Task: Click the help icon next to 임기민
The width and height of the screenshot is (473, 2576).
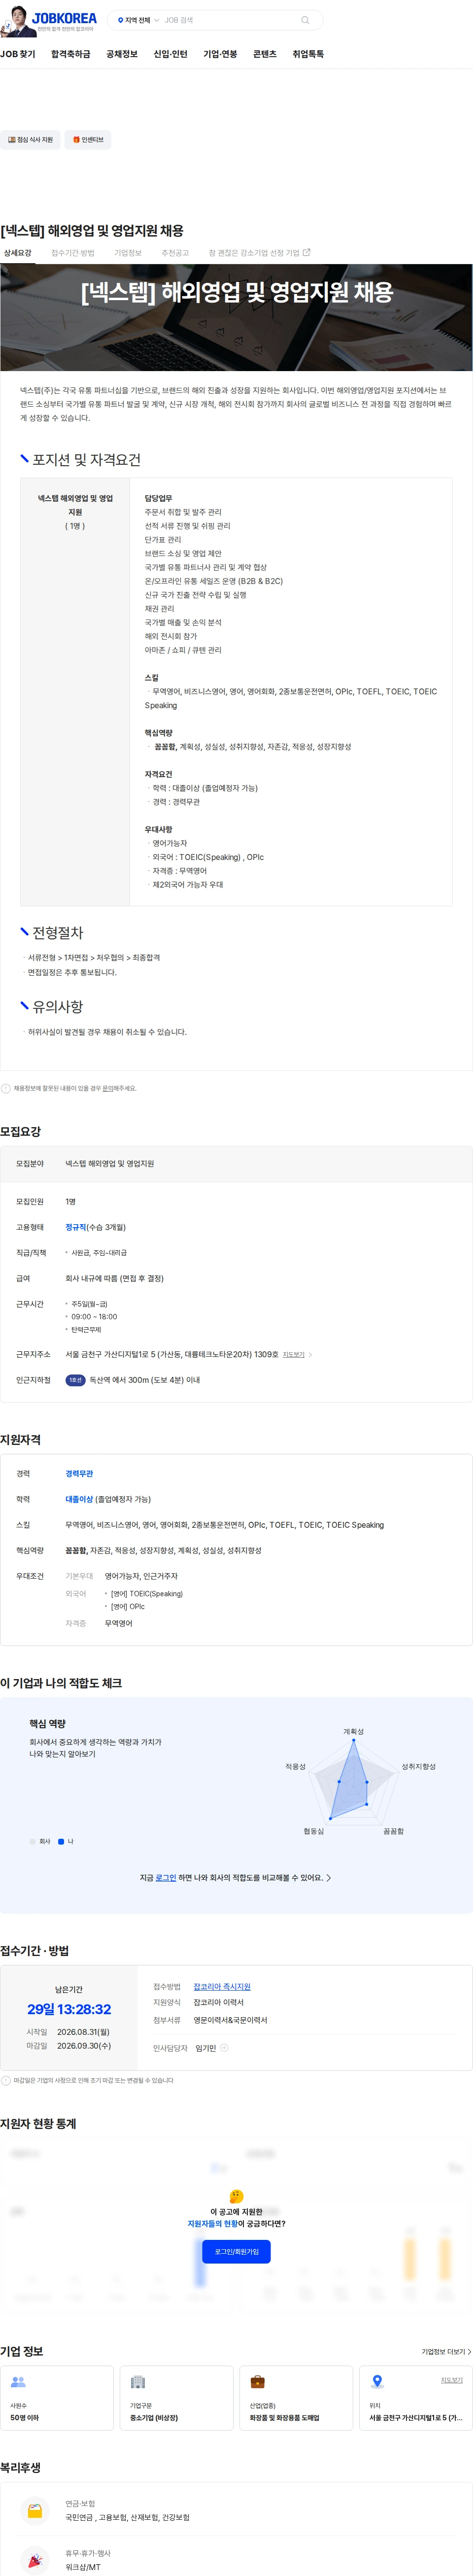Action: click(224, 2048)
